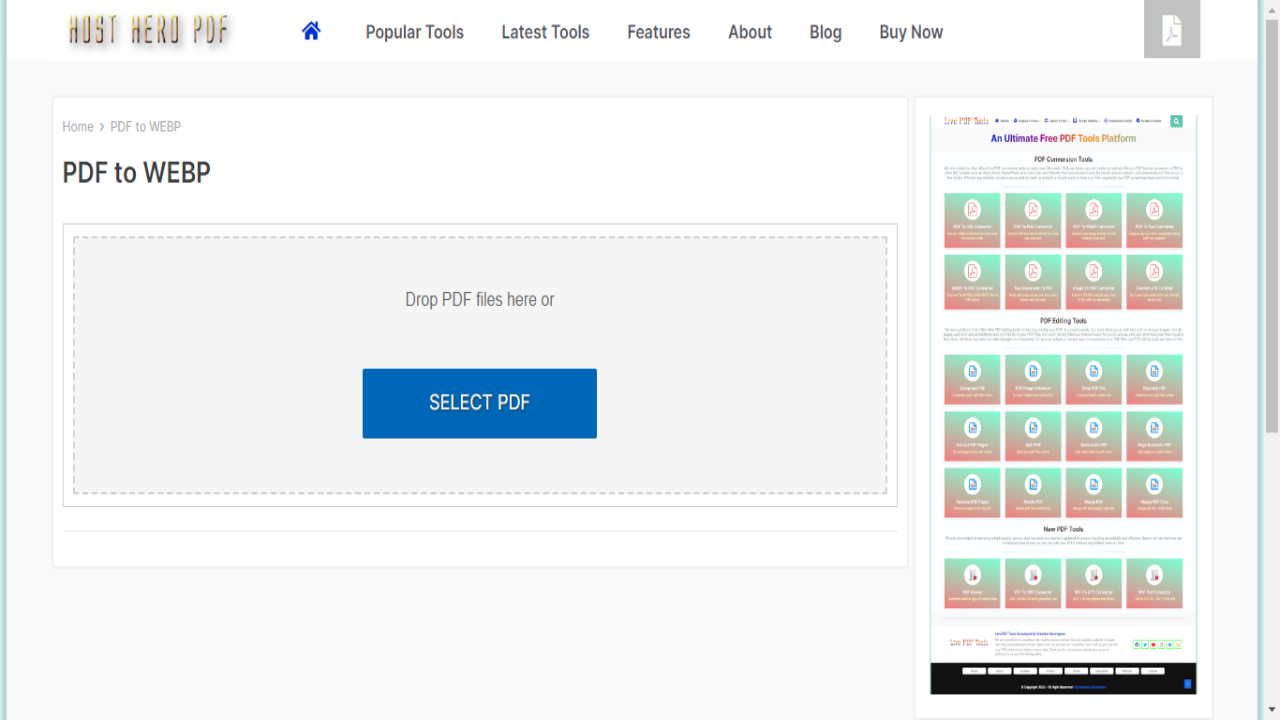Click the gray PDF file icon top-right

(x=1171, y=30)
